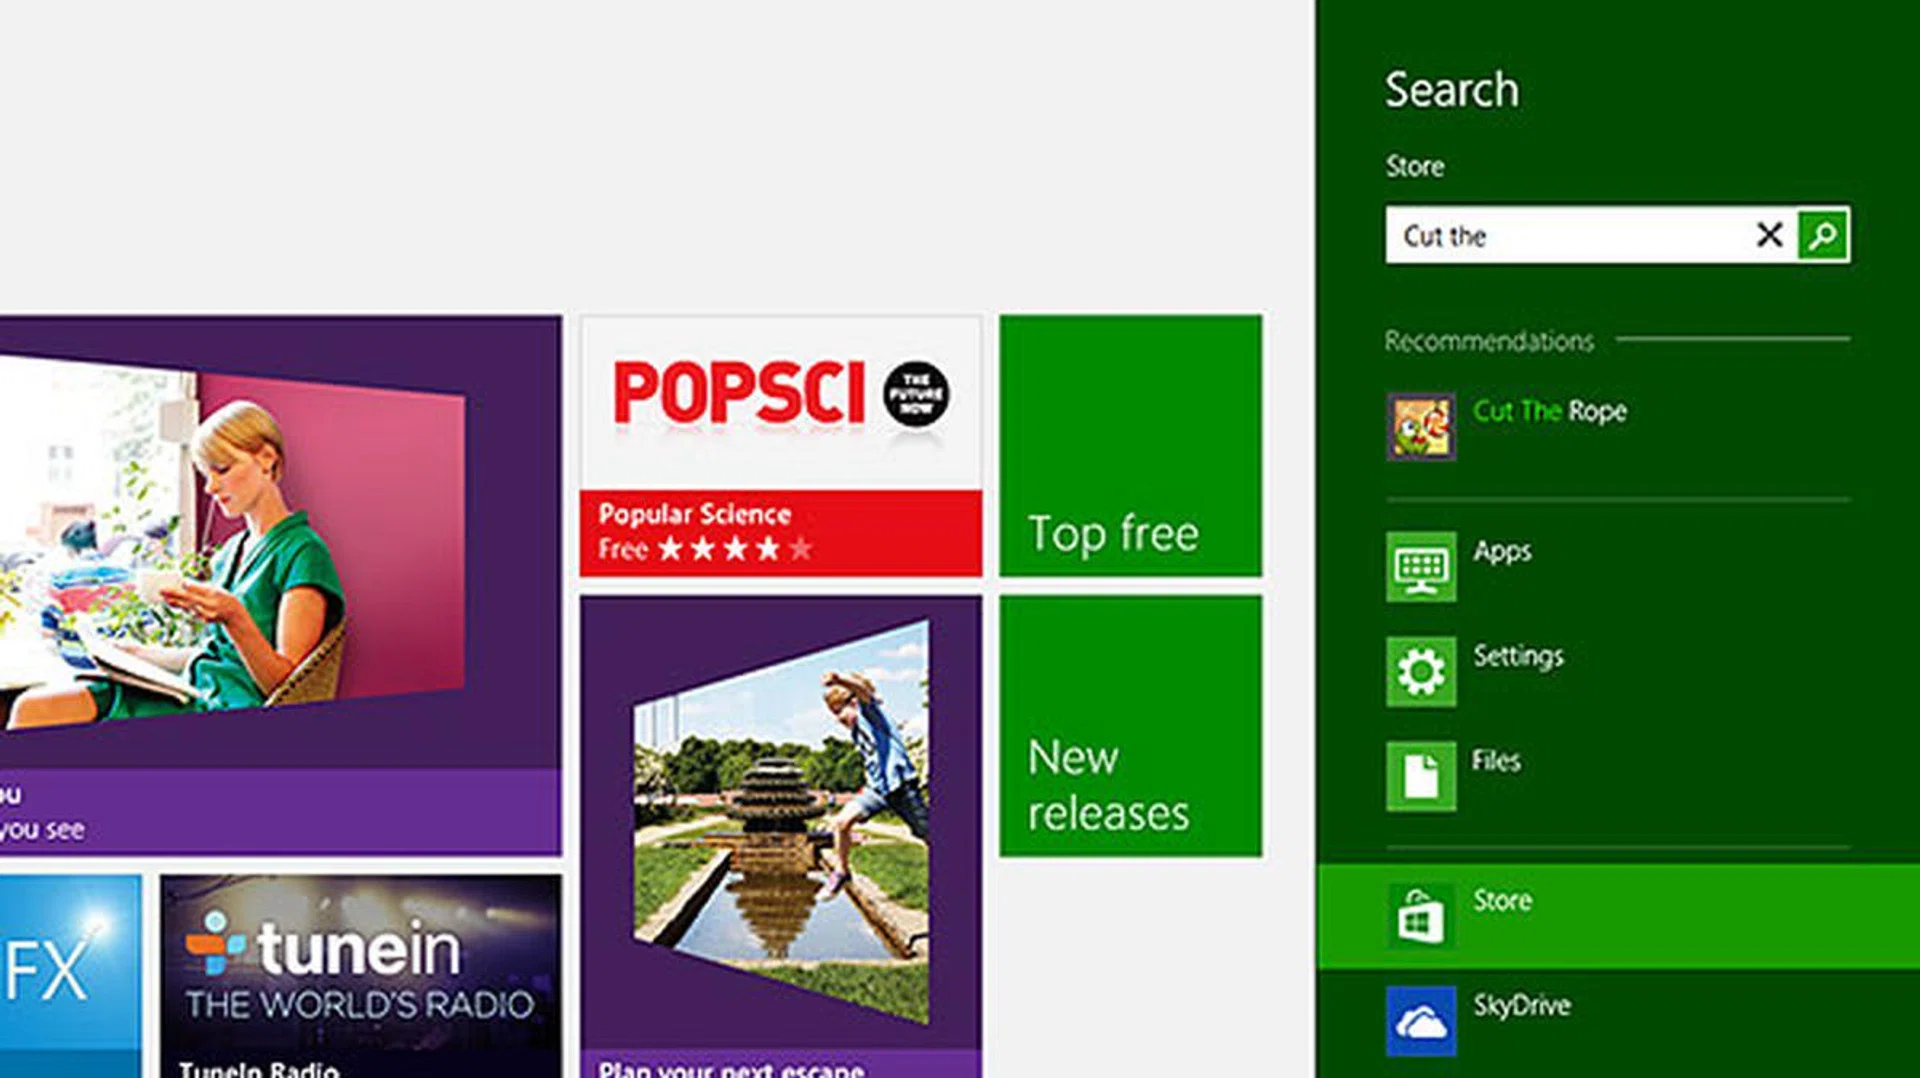The width and height of the screenshot is (1920, 1078).
Task: Switch search scope to Files
Action: coord(1496,761)
